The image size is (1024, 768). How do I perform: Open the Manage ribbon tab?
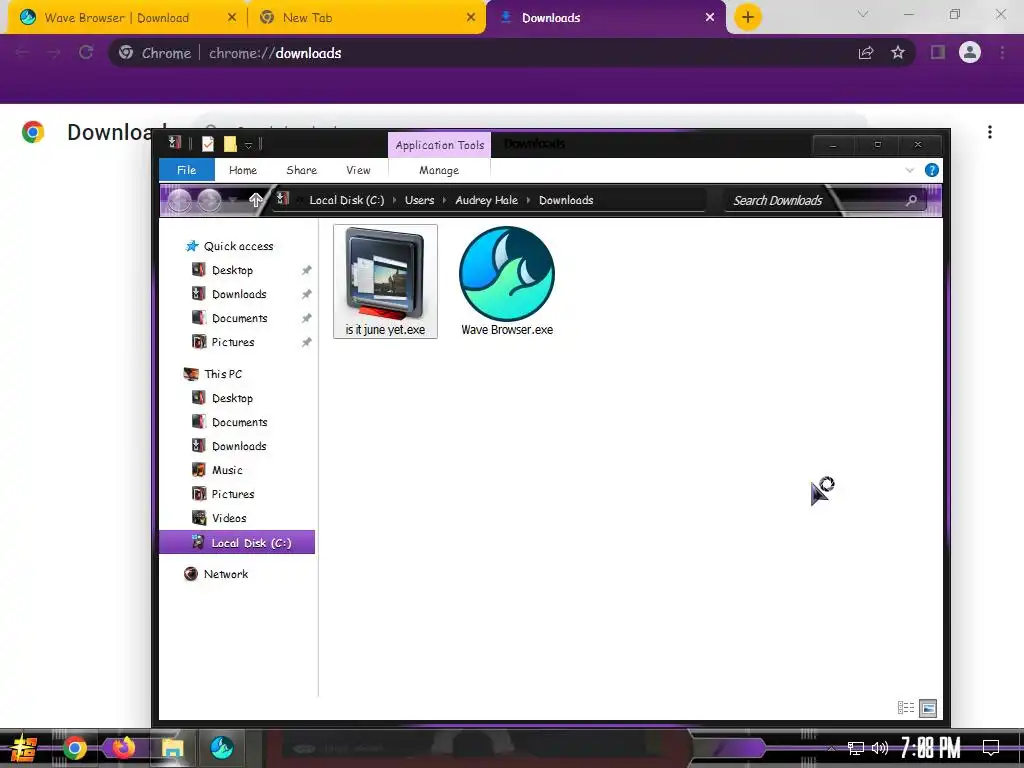(439, 170)
